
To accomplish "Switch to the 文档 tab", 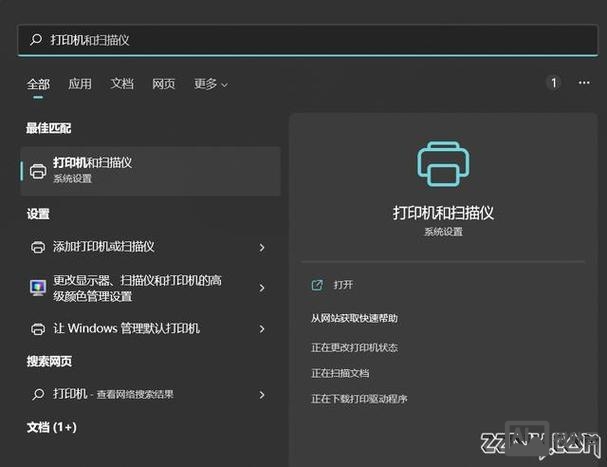I will coord(122,84).
